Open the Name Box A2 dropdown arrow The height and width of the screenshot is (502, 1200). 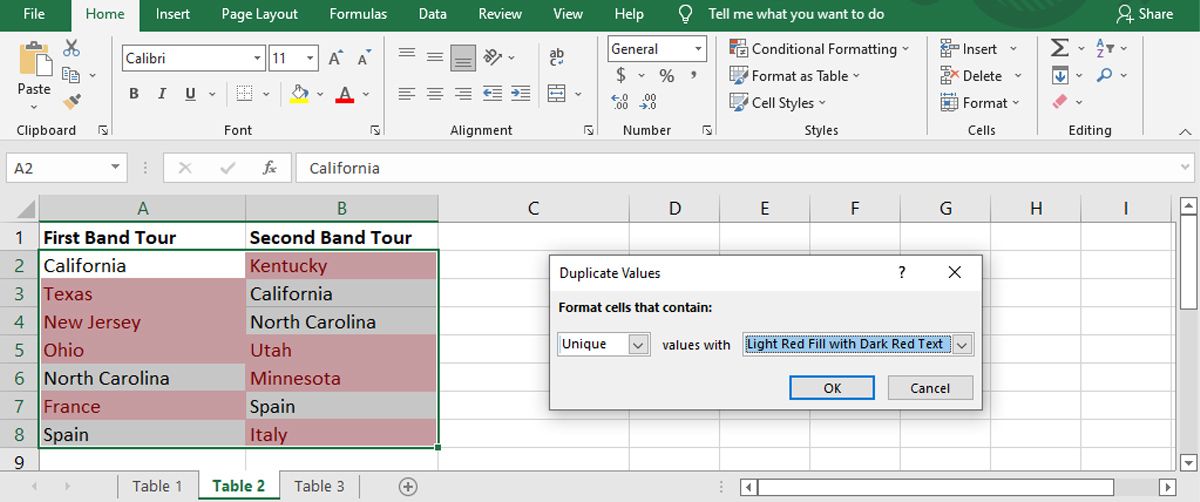[116, 168]
